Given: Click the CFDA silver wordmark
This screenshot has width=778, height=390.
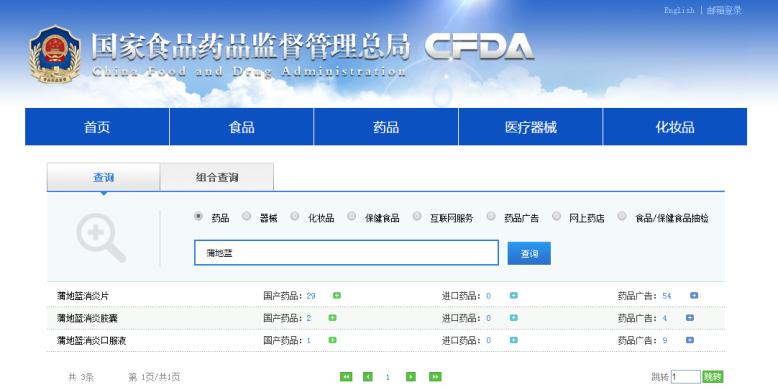Looking at the screenshot, I should [479, 47].
